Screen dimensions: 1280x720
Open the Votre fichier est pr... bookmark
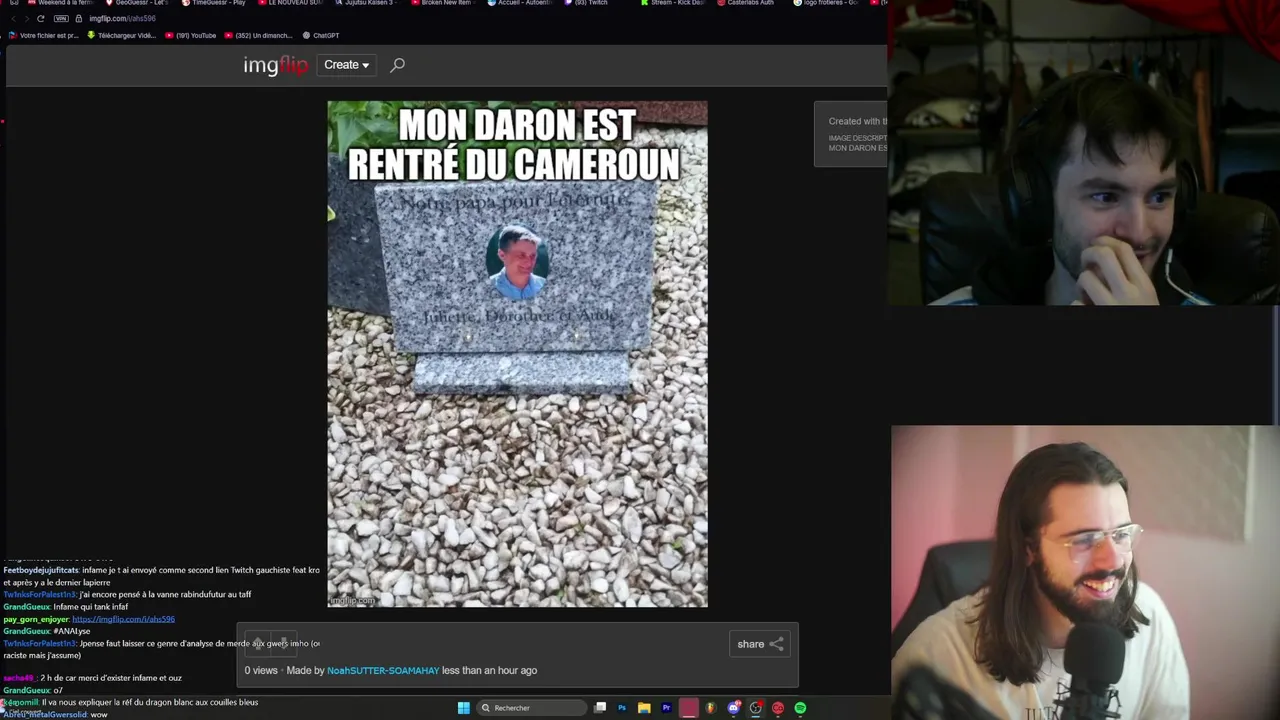coord(43,35)
